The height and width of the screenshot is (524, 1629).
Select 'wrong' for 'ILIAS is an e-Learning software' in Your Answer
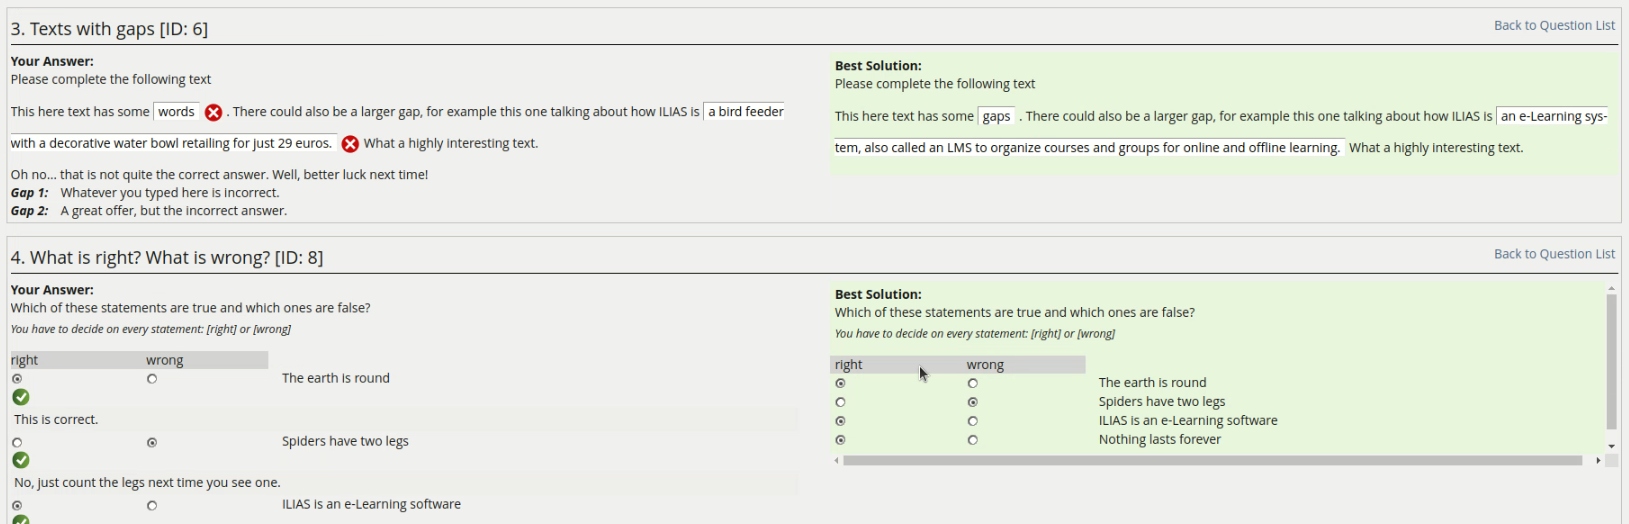[152, 506]
